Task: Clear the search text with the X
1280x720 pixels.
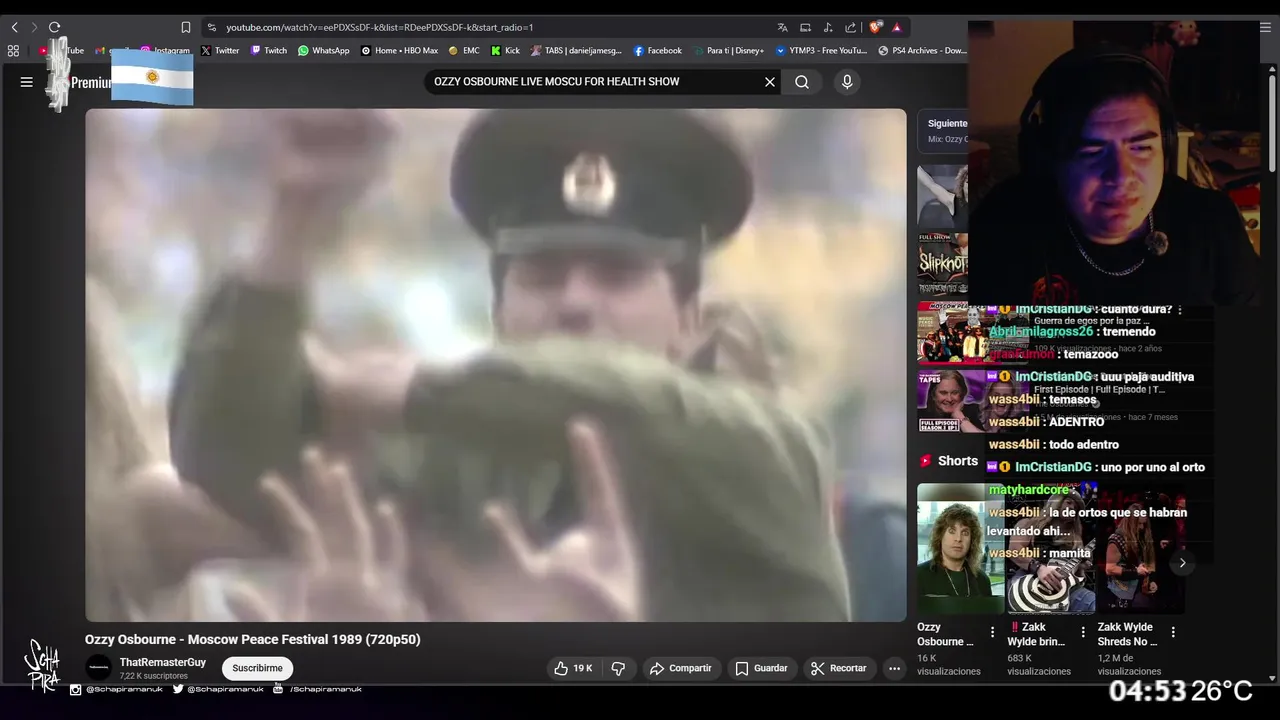Action: pos(770,82)
